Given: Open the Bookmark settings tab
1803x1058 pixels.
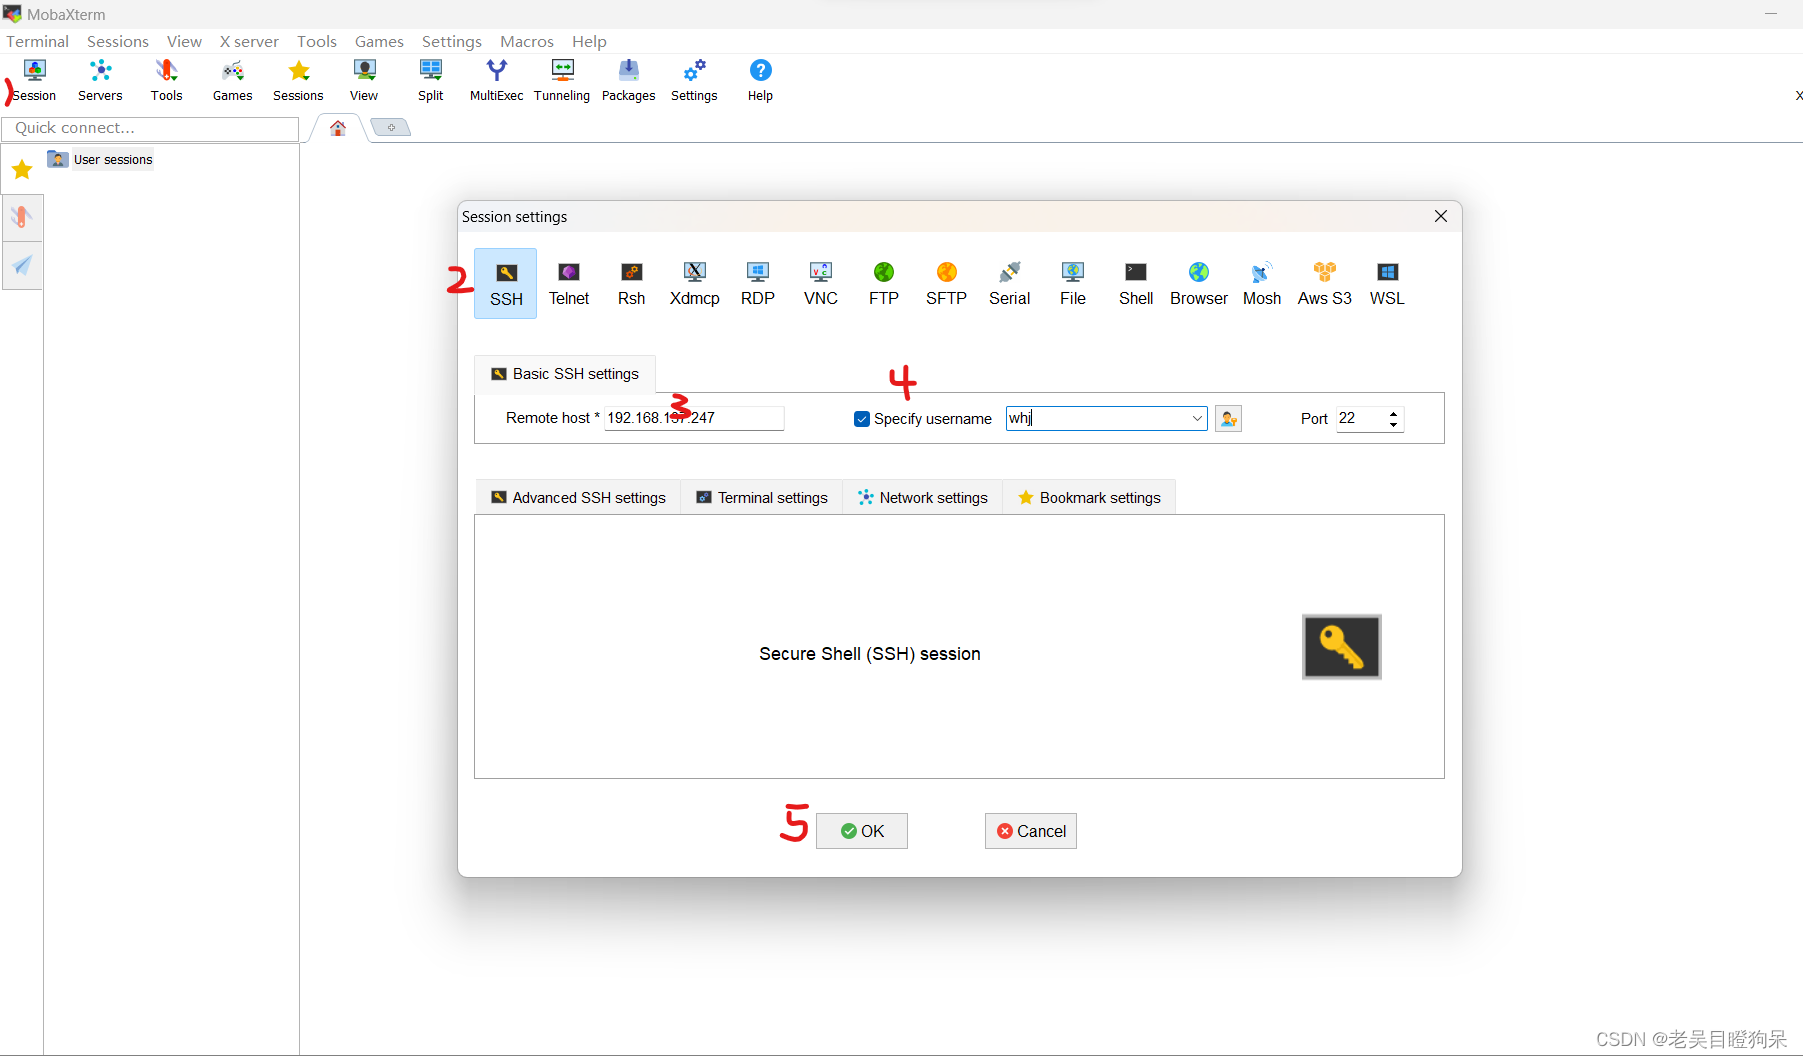Looking at the screenshot, I should (x=1089, y=498).
